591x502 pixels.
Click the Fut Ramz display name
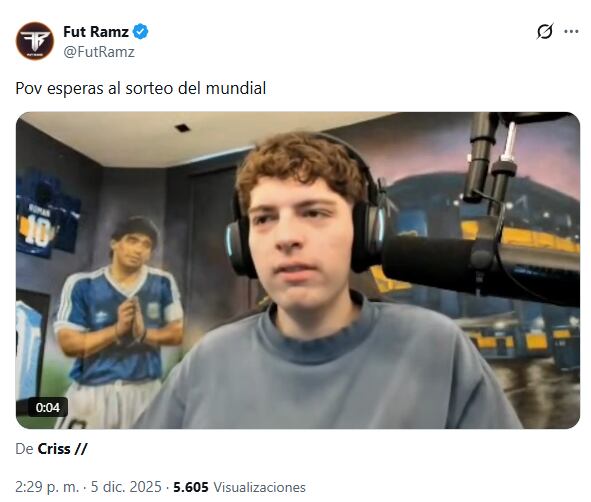click(x=96, y=32)
